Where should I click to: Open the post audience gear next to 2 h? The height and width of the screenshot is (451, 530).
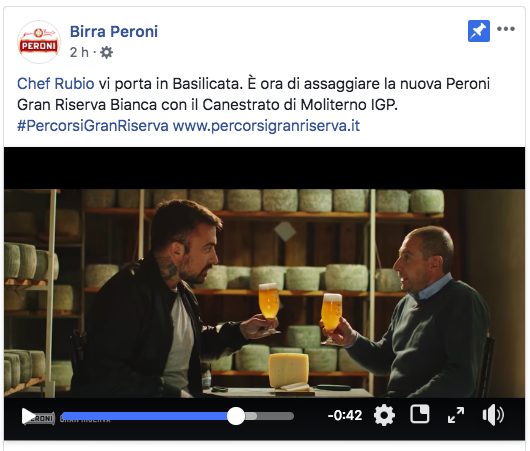(x=106, y=52)
